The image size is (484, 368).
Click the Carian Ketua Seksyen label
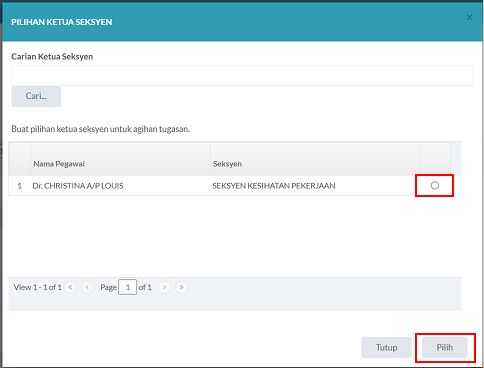(x=52, y=57)
